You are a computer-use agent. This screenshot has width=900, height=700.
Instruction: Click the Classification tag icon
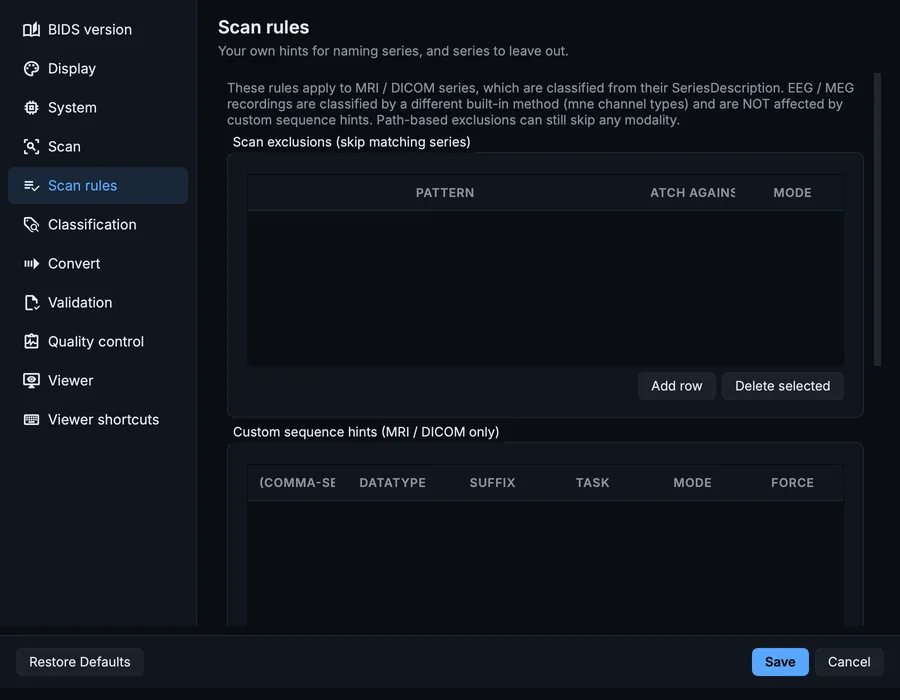pyautogui.click(x=32, y=224)
